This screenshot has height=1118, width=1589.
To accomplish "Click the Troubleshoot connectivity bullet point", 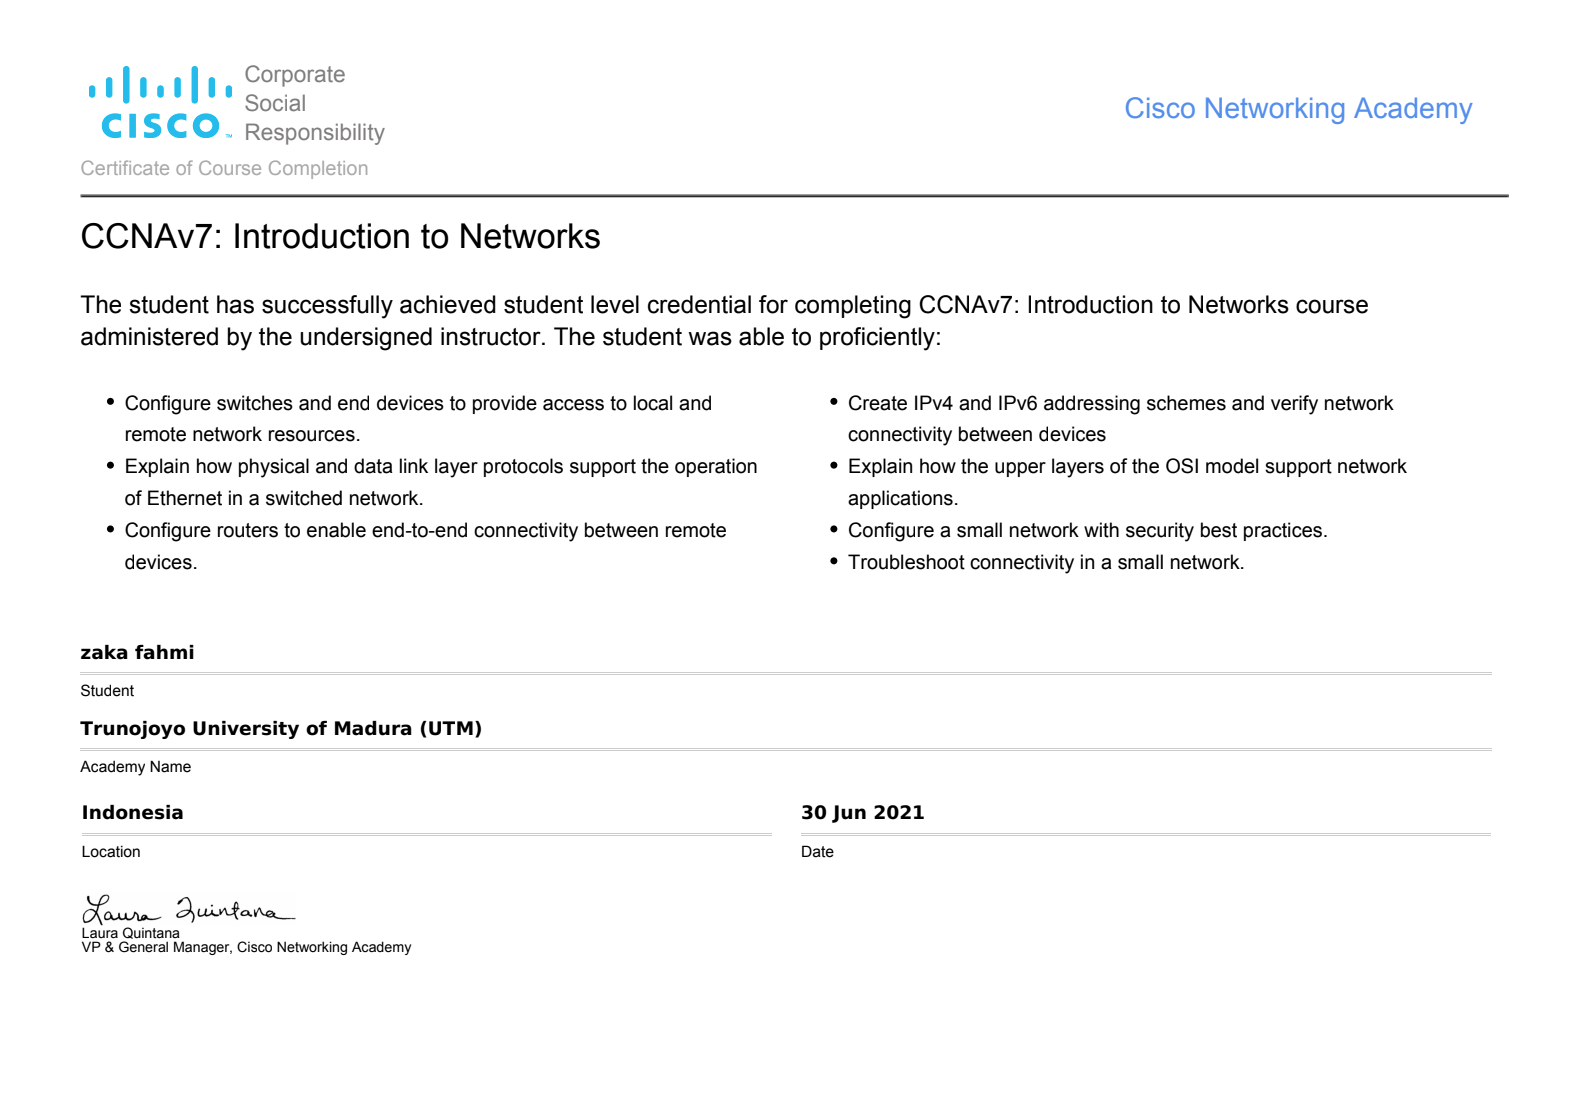I will pos(1045,563).
